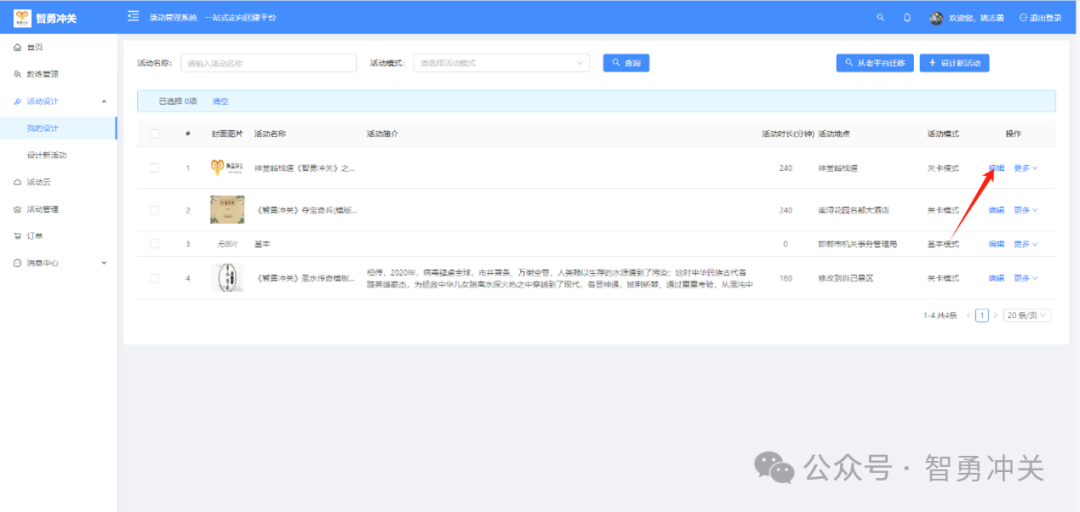The width and height of the screenshot is (1080, 512).
Task: Open 更多 menu for the 南浔花园名都大酒店 row
Action: 1026,209
